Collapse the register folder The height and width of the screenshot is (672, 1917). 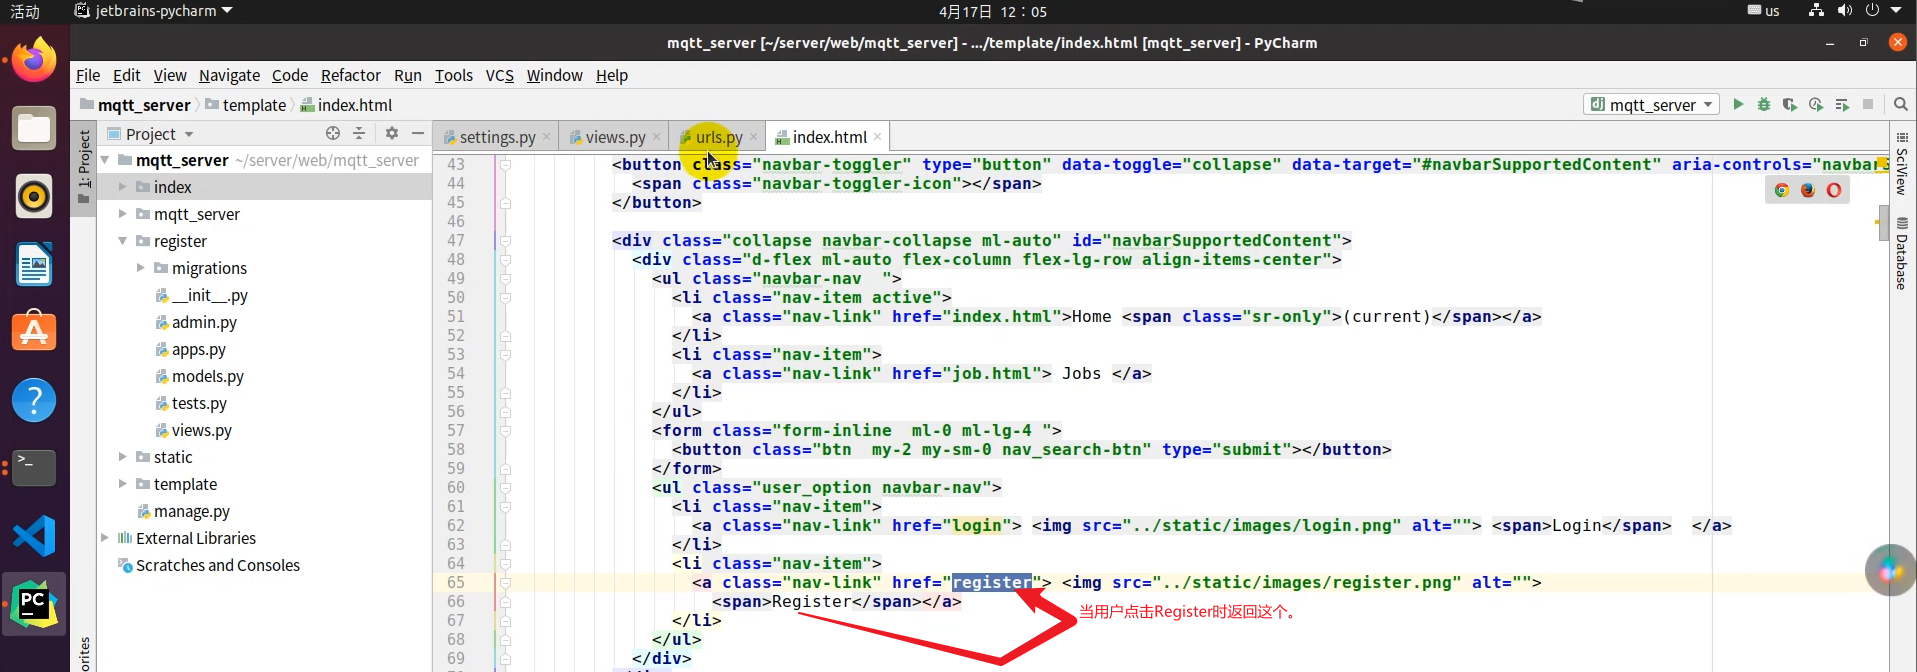(123, 241)
